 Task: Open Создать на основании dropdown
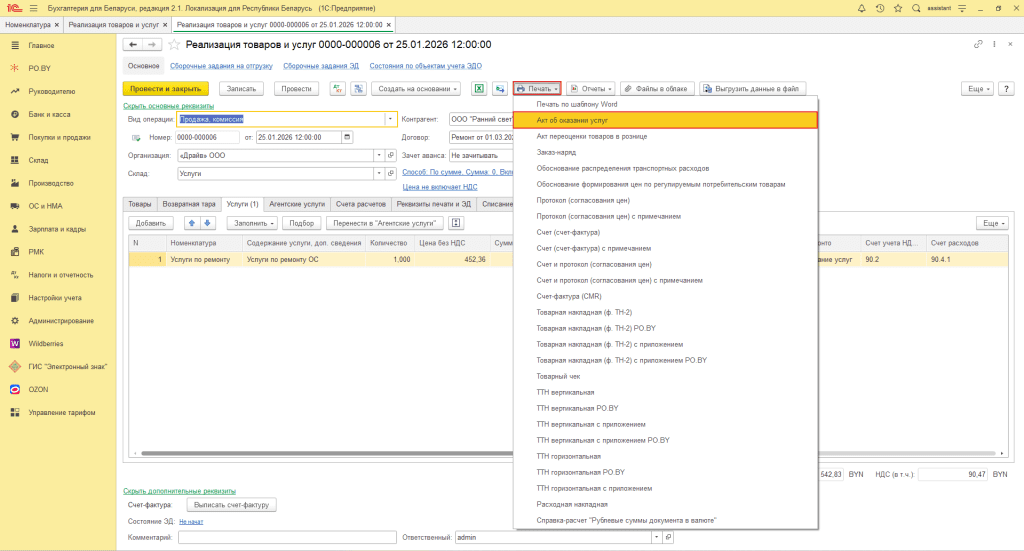(416, 88)
